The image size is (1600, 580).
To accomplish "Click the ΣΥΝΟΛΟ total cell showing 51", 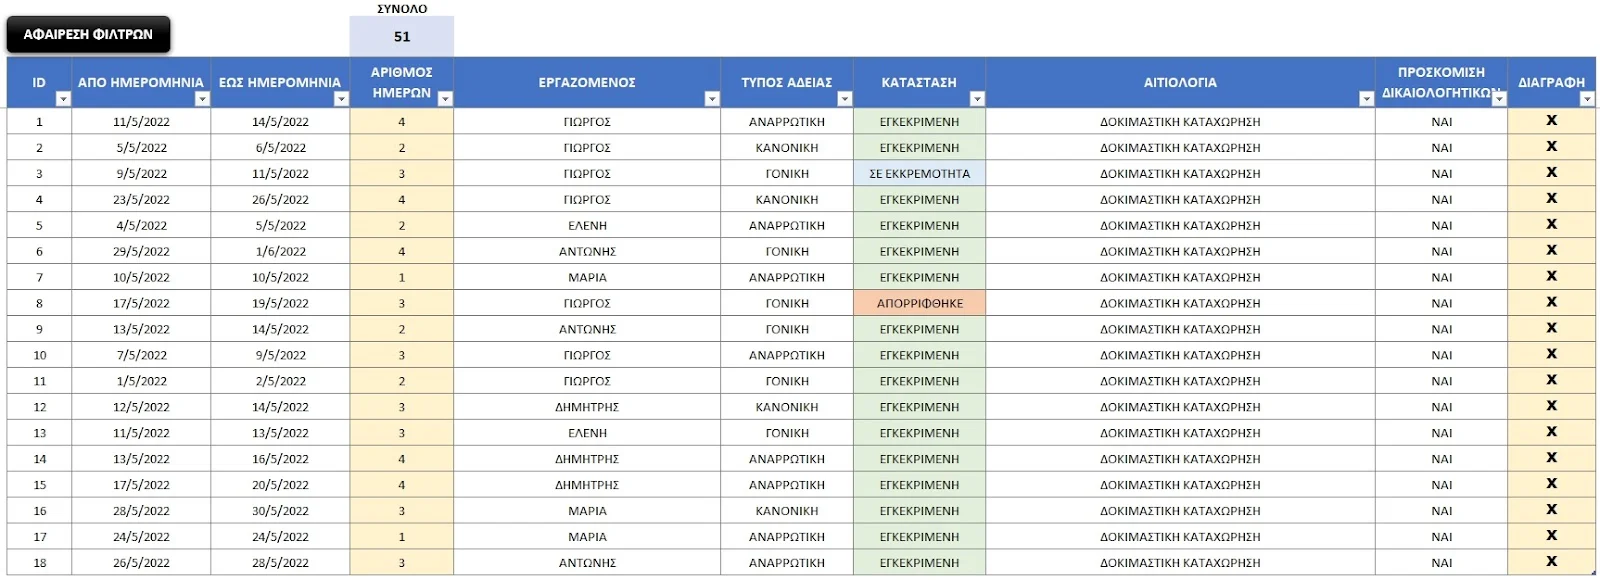I will pyautogui.click(x=402, y=37).
